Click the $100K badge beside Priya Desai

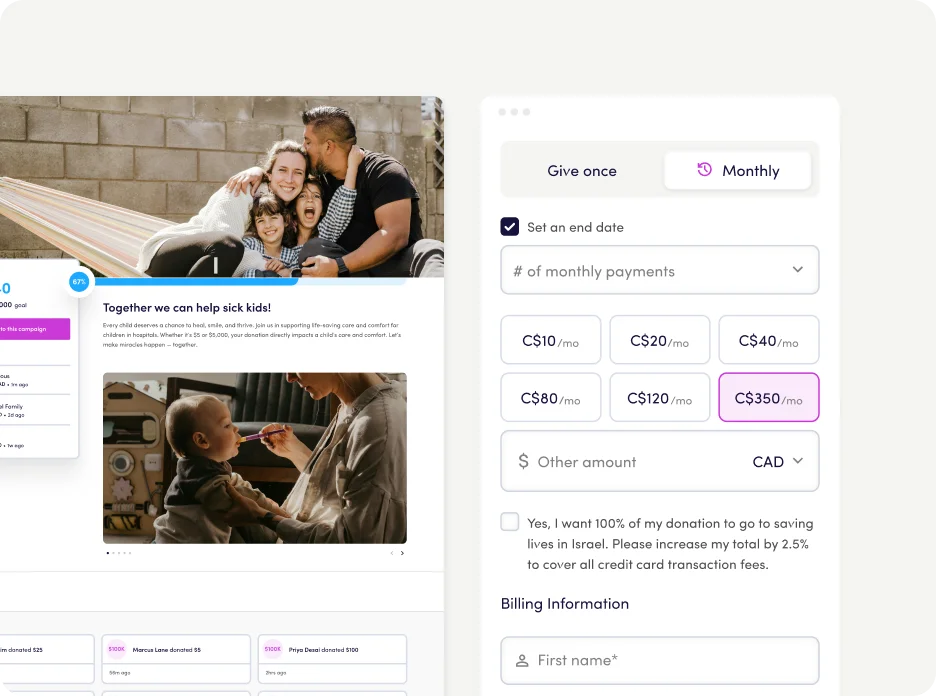(x=273, y=649)
